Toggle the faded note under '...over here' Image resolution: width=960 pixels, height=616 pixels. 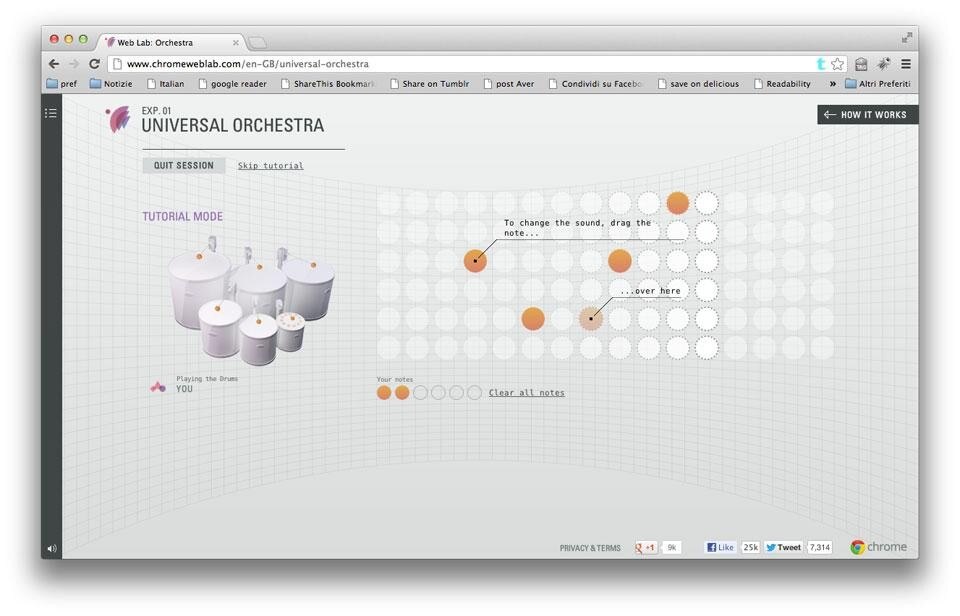tap(591, 319)
